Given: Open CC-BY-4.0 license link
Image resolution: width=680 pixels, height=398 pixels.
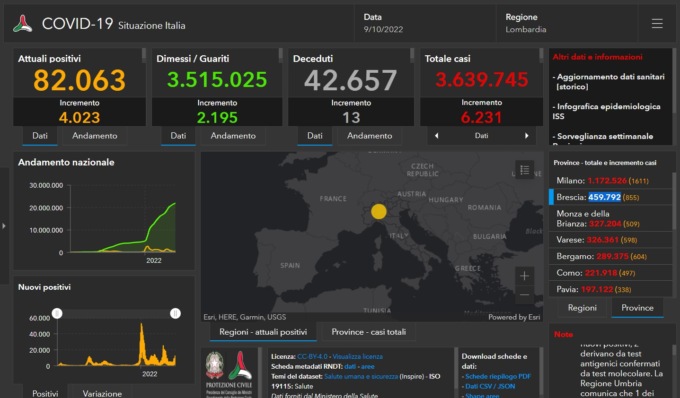Looking at the screenshot, I should [x=312, y=356].
